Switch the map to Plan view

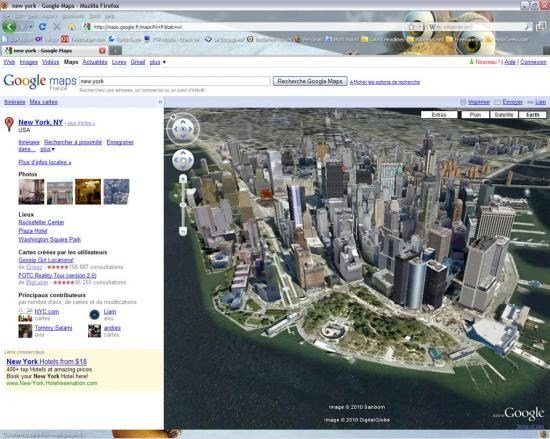pos(475,115)
